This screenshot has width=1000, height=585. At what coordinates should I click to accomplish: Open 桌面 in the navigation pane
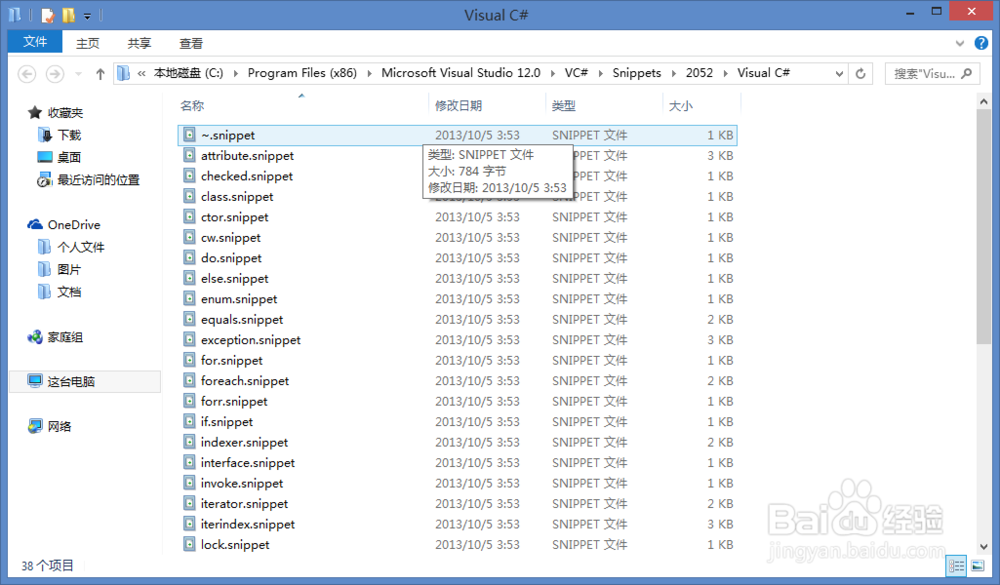tap(69, 158)
